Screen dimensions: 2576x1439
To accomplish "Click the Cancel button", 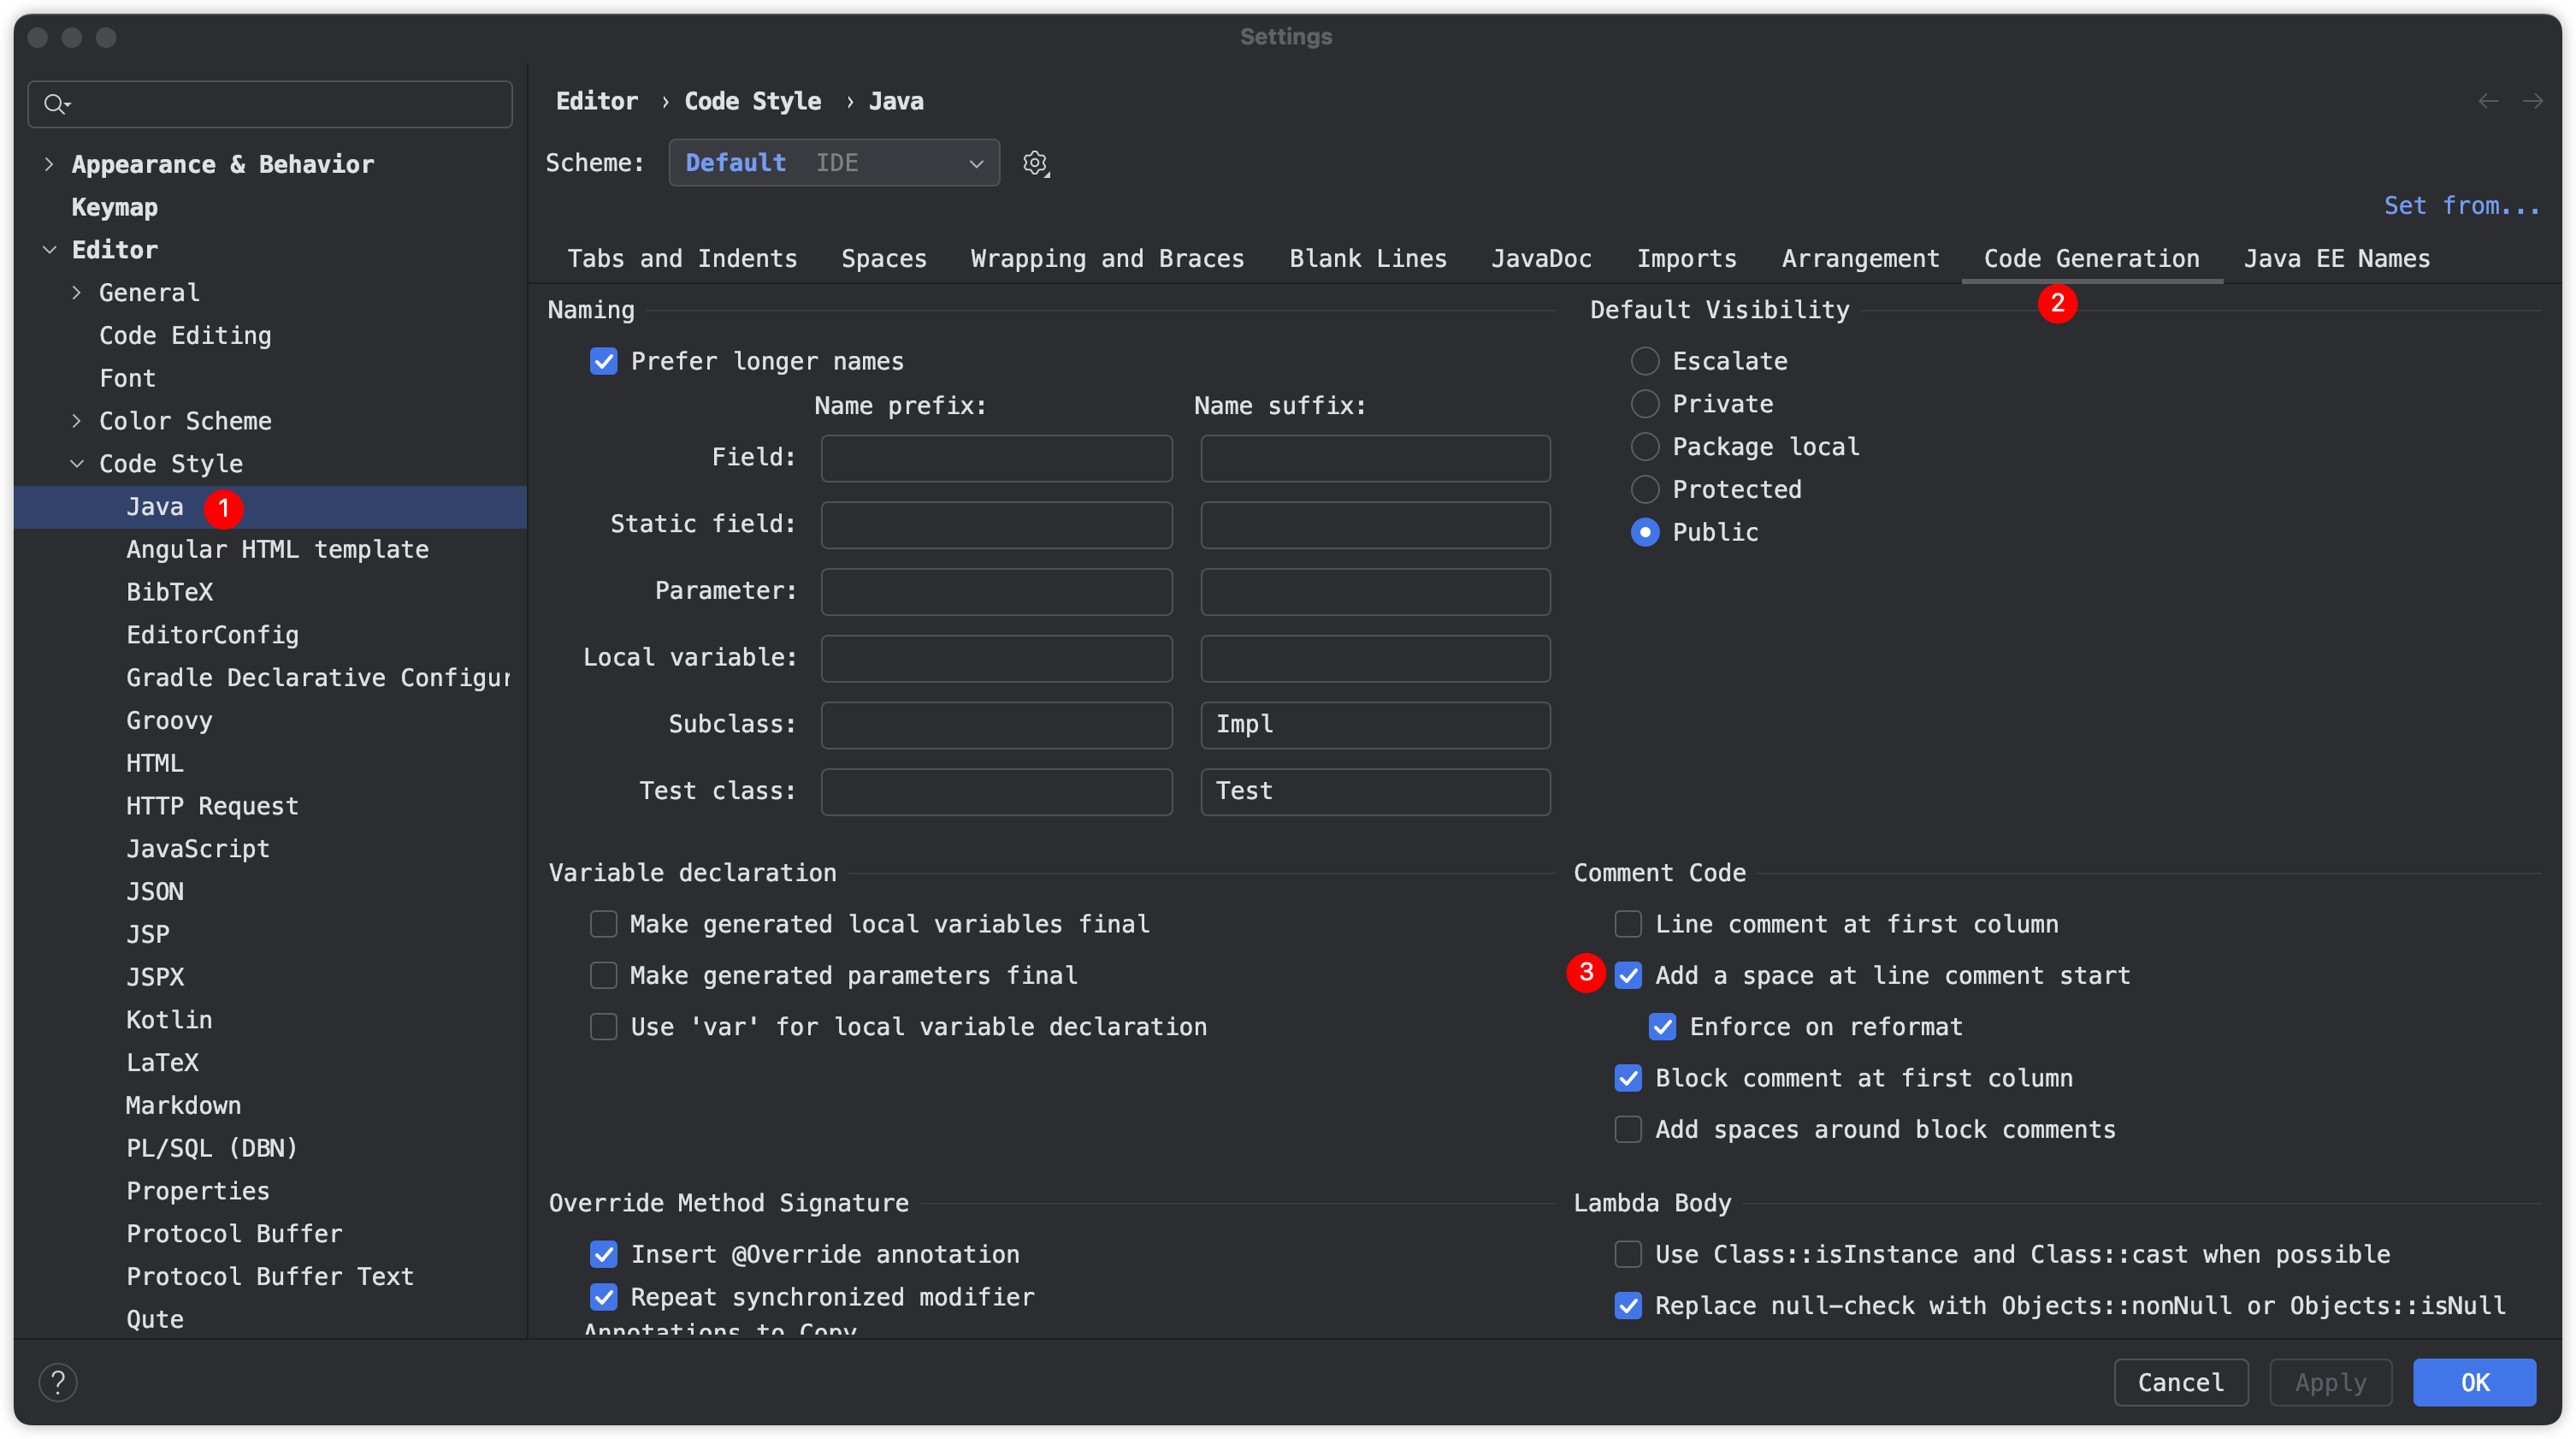I will coord(2181,1382).
